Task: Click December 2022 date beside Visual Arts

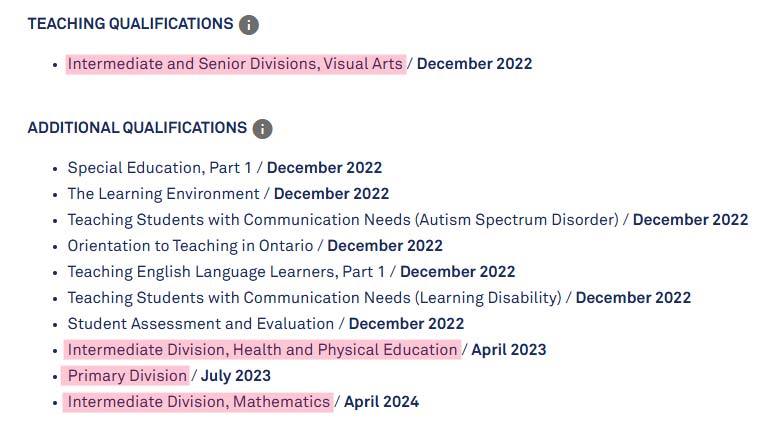Action: click(475, 64)
